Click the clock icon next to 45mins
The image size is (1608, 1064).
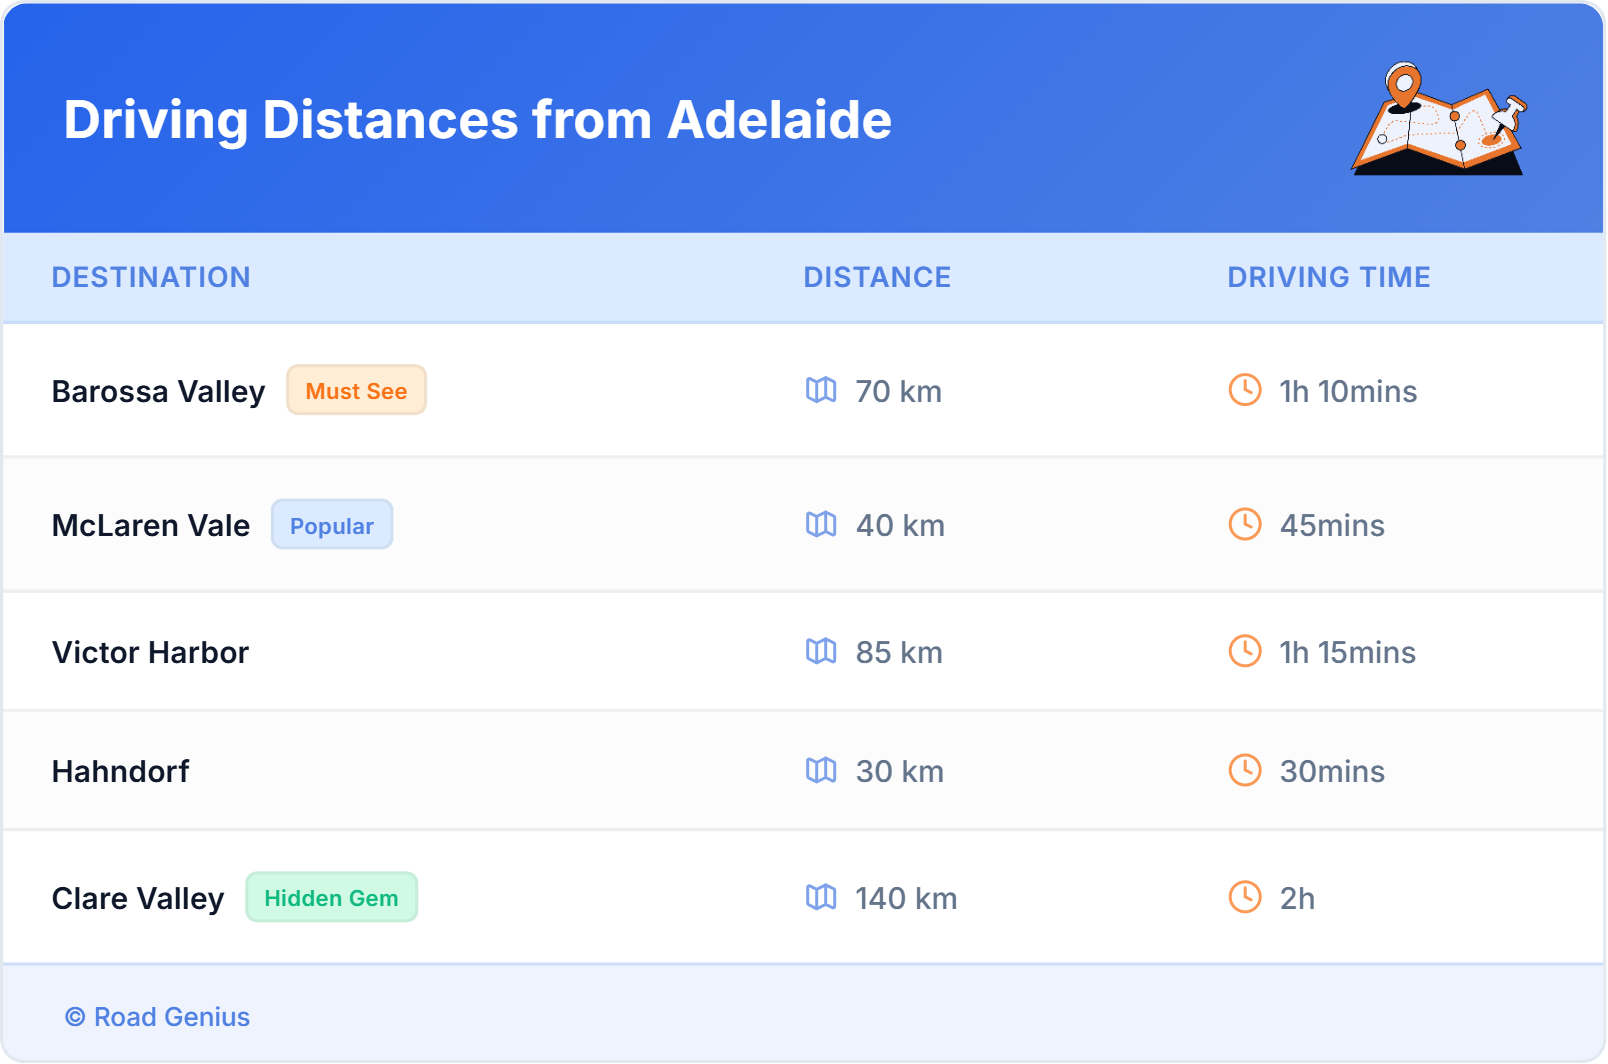1244,524
